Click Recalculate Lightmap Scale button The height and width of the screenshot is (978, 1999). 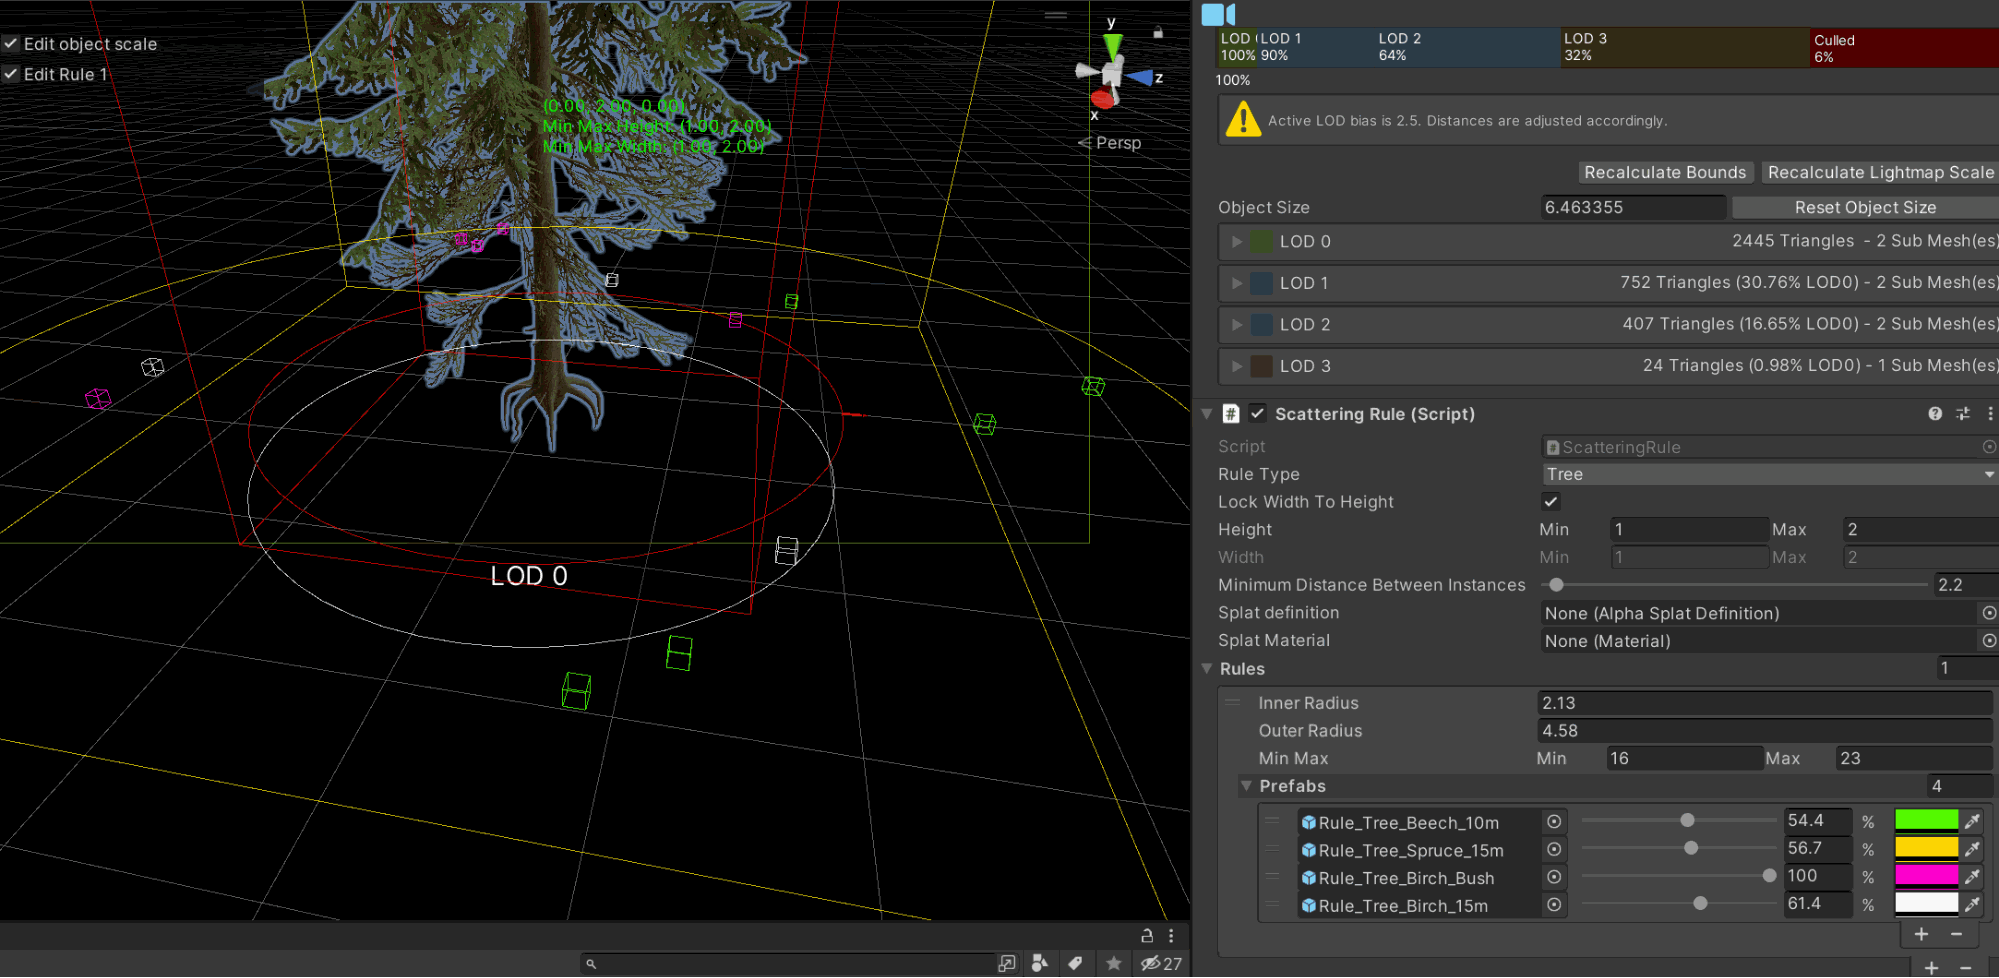[1880, 172]
